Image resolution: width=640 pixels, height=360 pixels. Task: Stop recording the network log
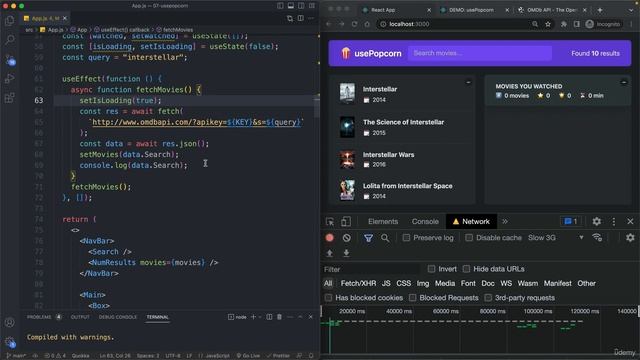coord(330,238)
